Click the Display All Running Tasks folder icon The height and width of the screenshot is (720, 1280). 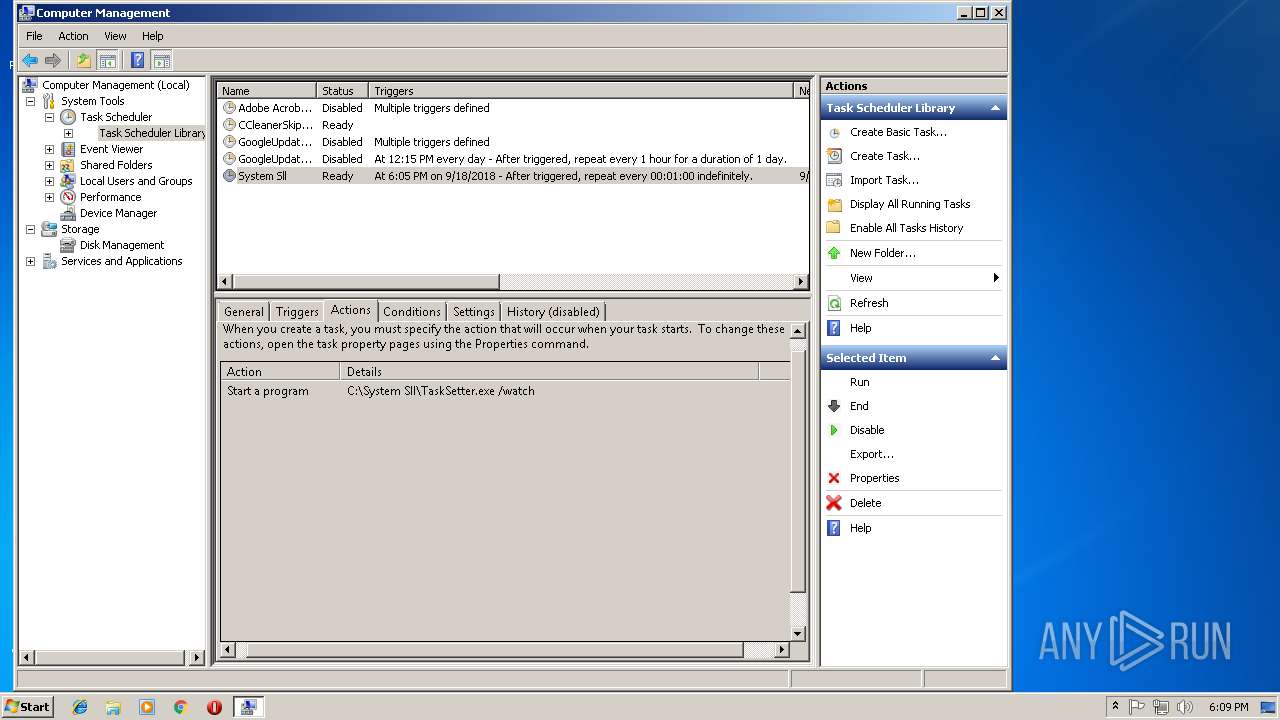[834, 204]
